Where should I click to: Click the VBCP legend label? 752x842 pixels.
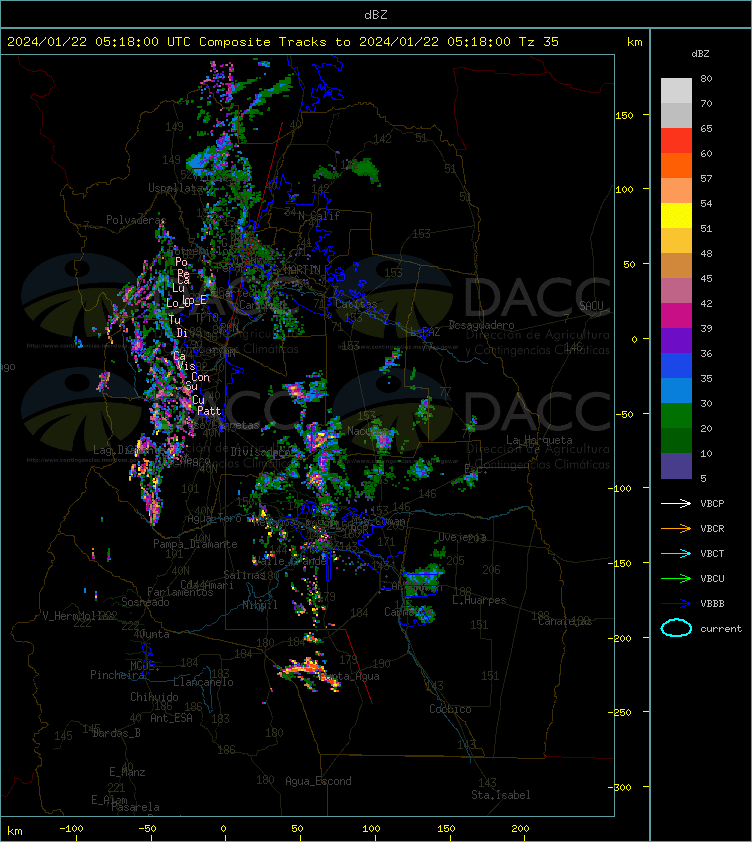point(712,504)
